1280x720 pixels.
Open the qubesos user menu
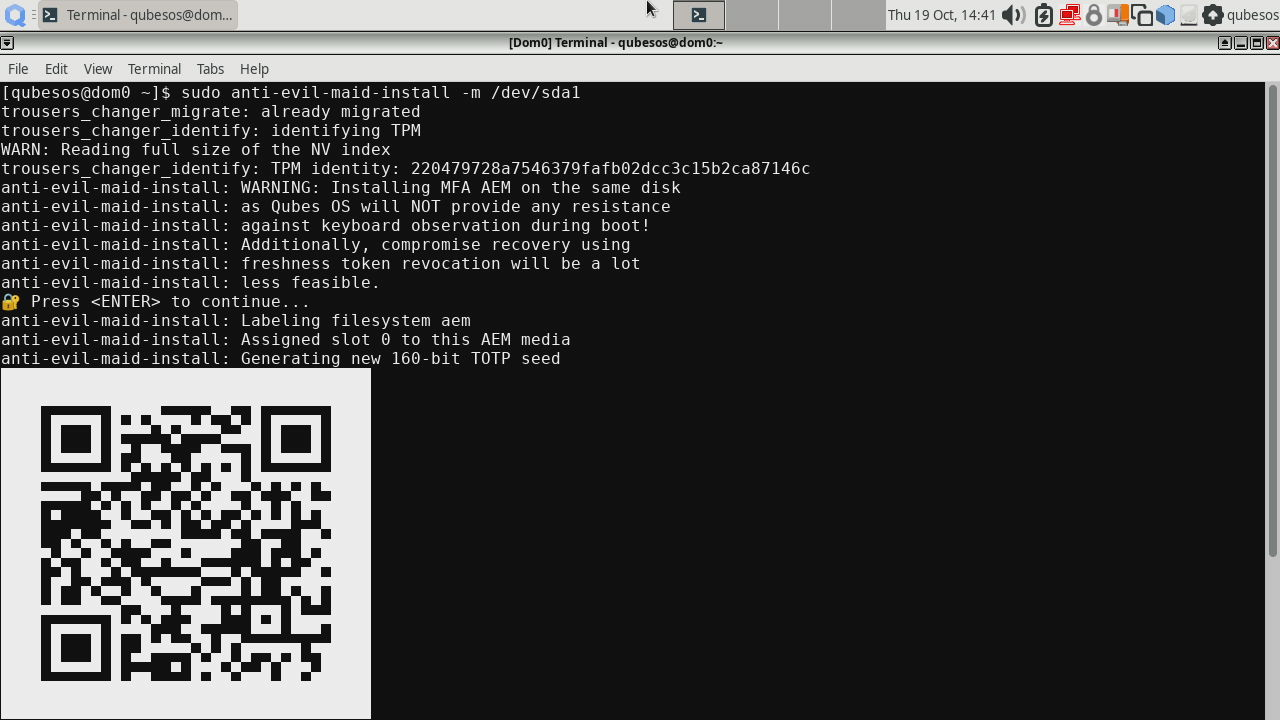pyautogui.click(x=1252, y=15)
